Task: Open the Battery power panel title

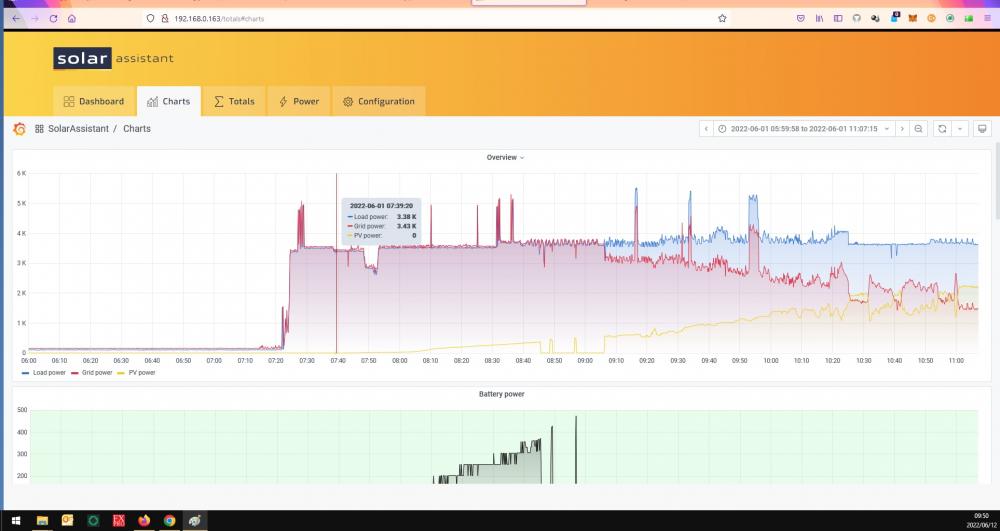Action: (x=501, y=395)
